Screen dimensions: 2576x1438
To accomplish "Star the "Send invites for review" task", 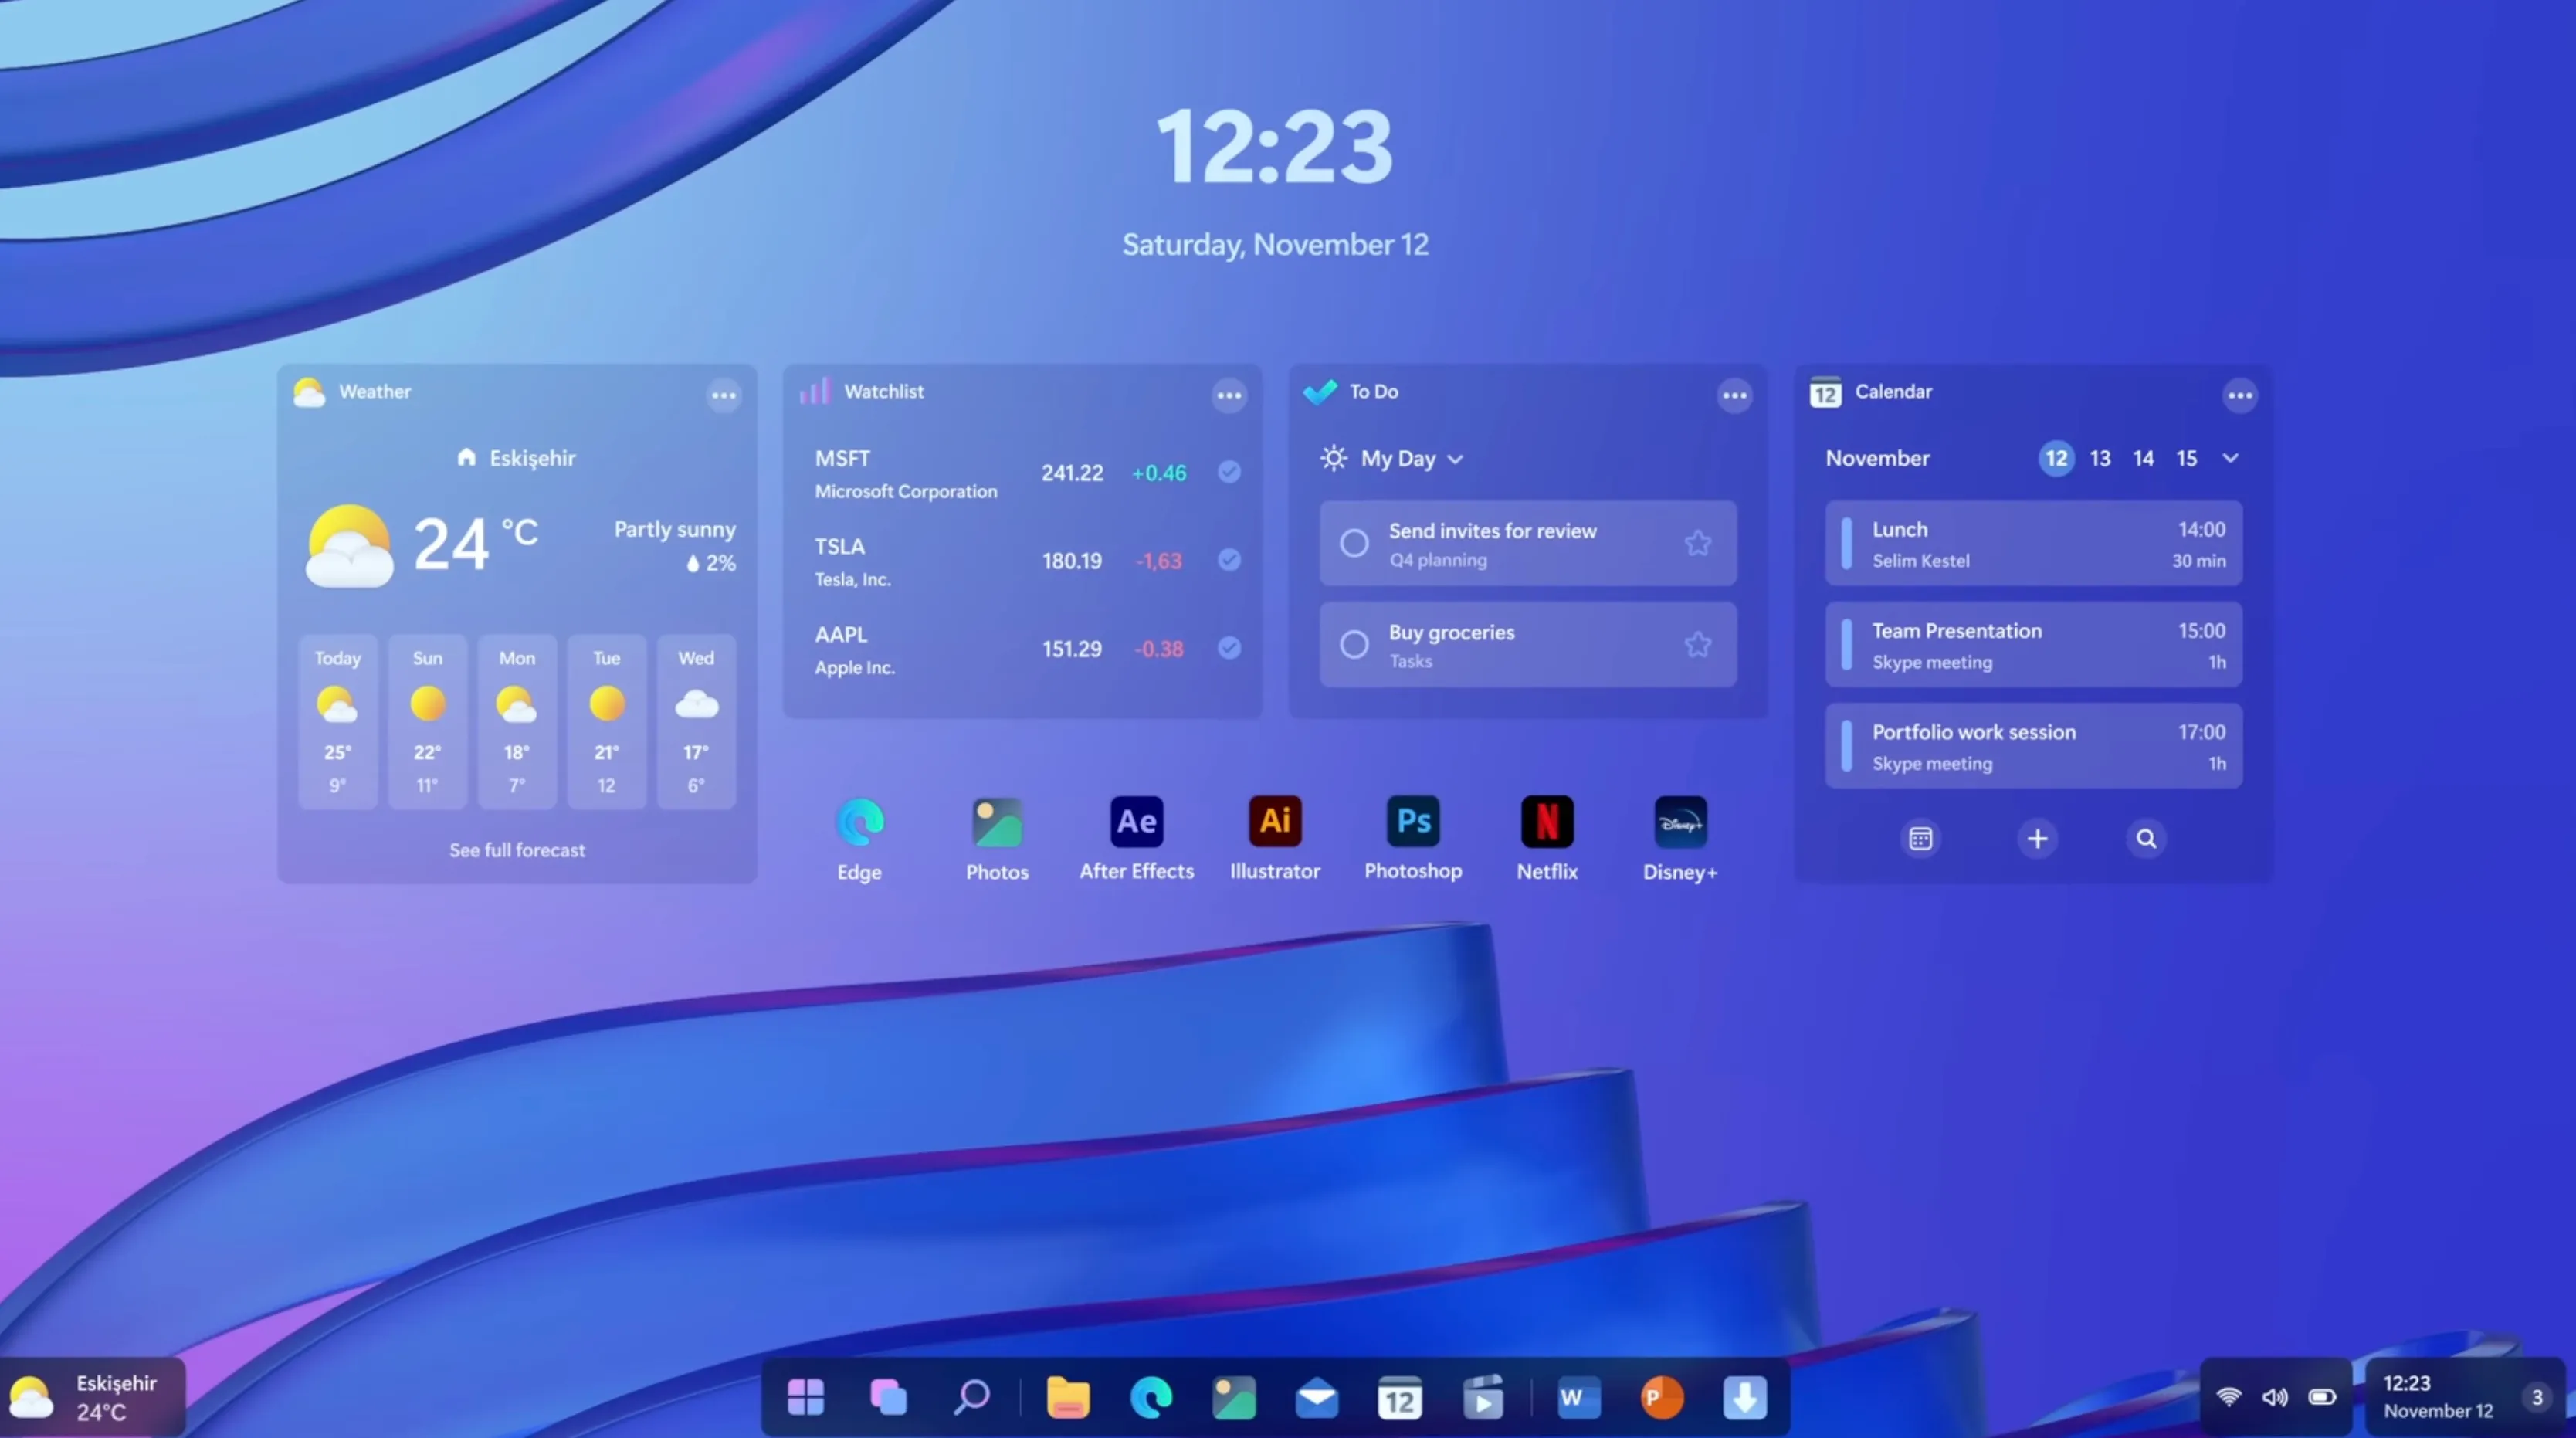I will [x=1698, y=543].
